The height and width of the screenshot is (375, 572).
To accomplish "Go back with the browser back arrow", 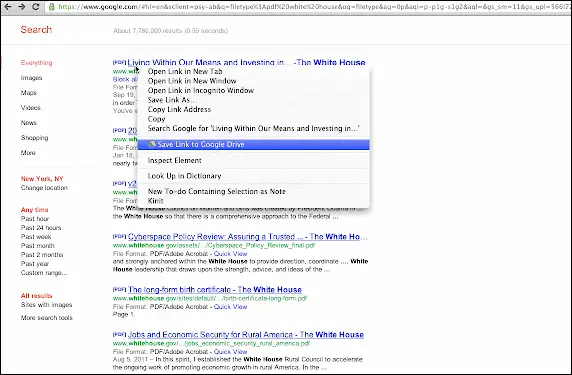I will pyautogui.click(x=7, y=7).
